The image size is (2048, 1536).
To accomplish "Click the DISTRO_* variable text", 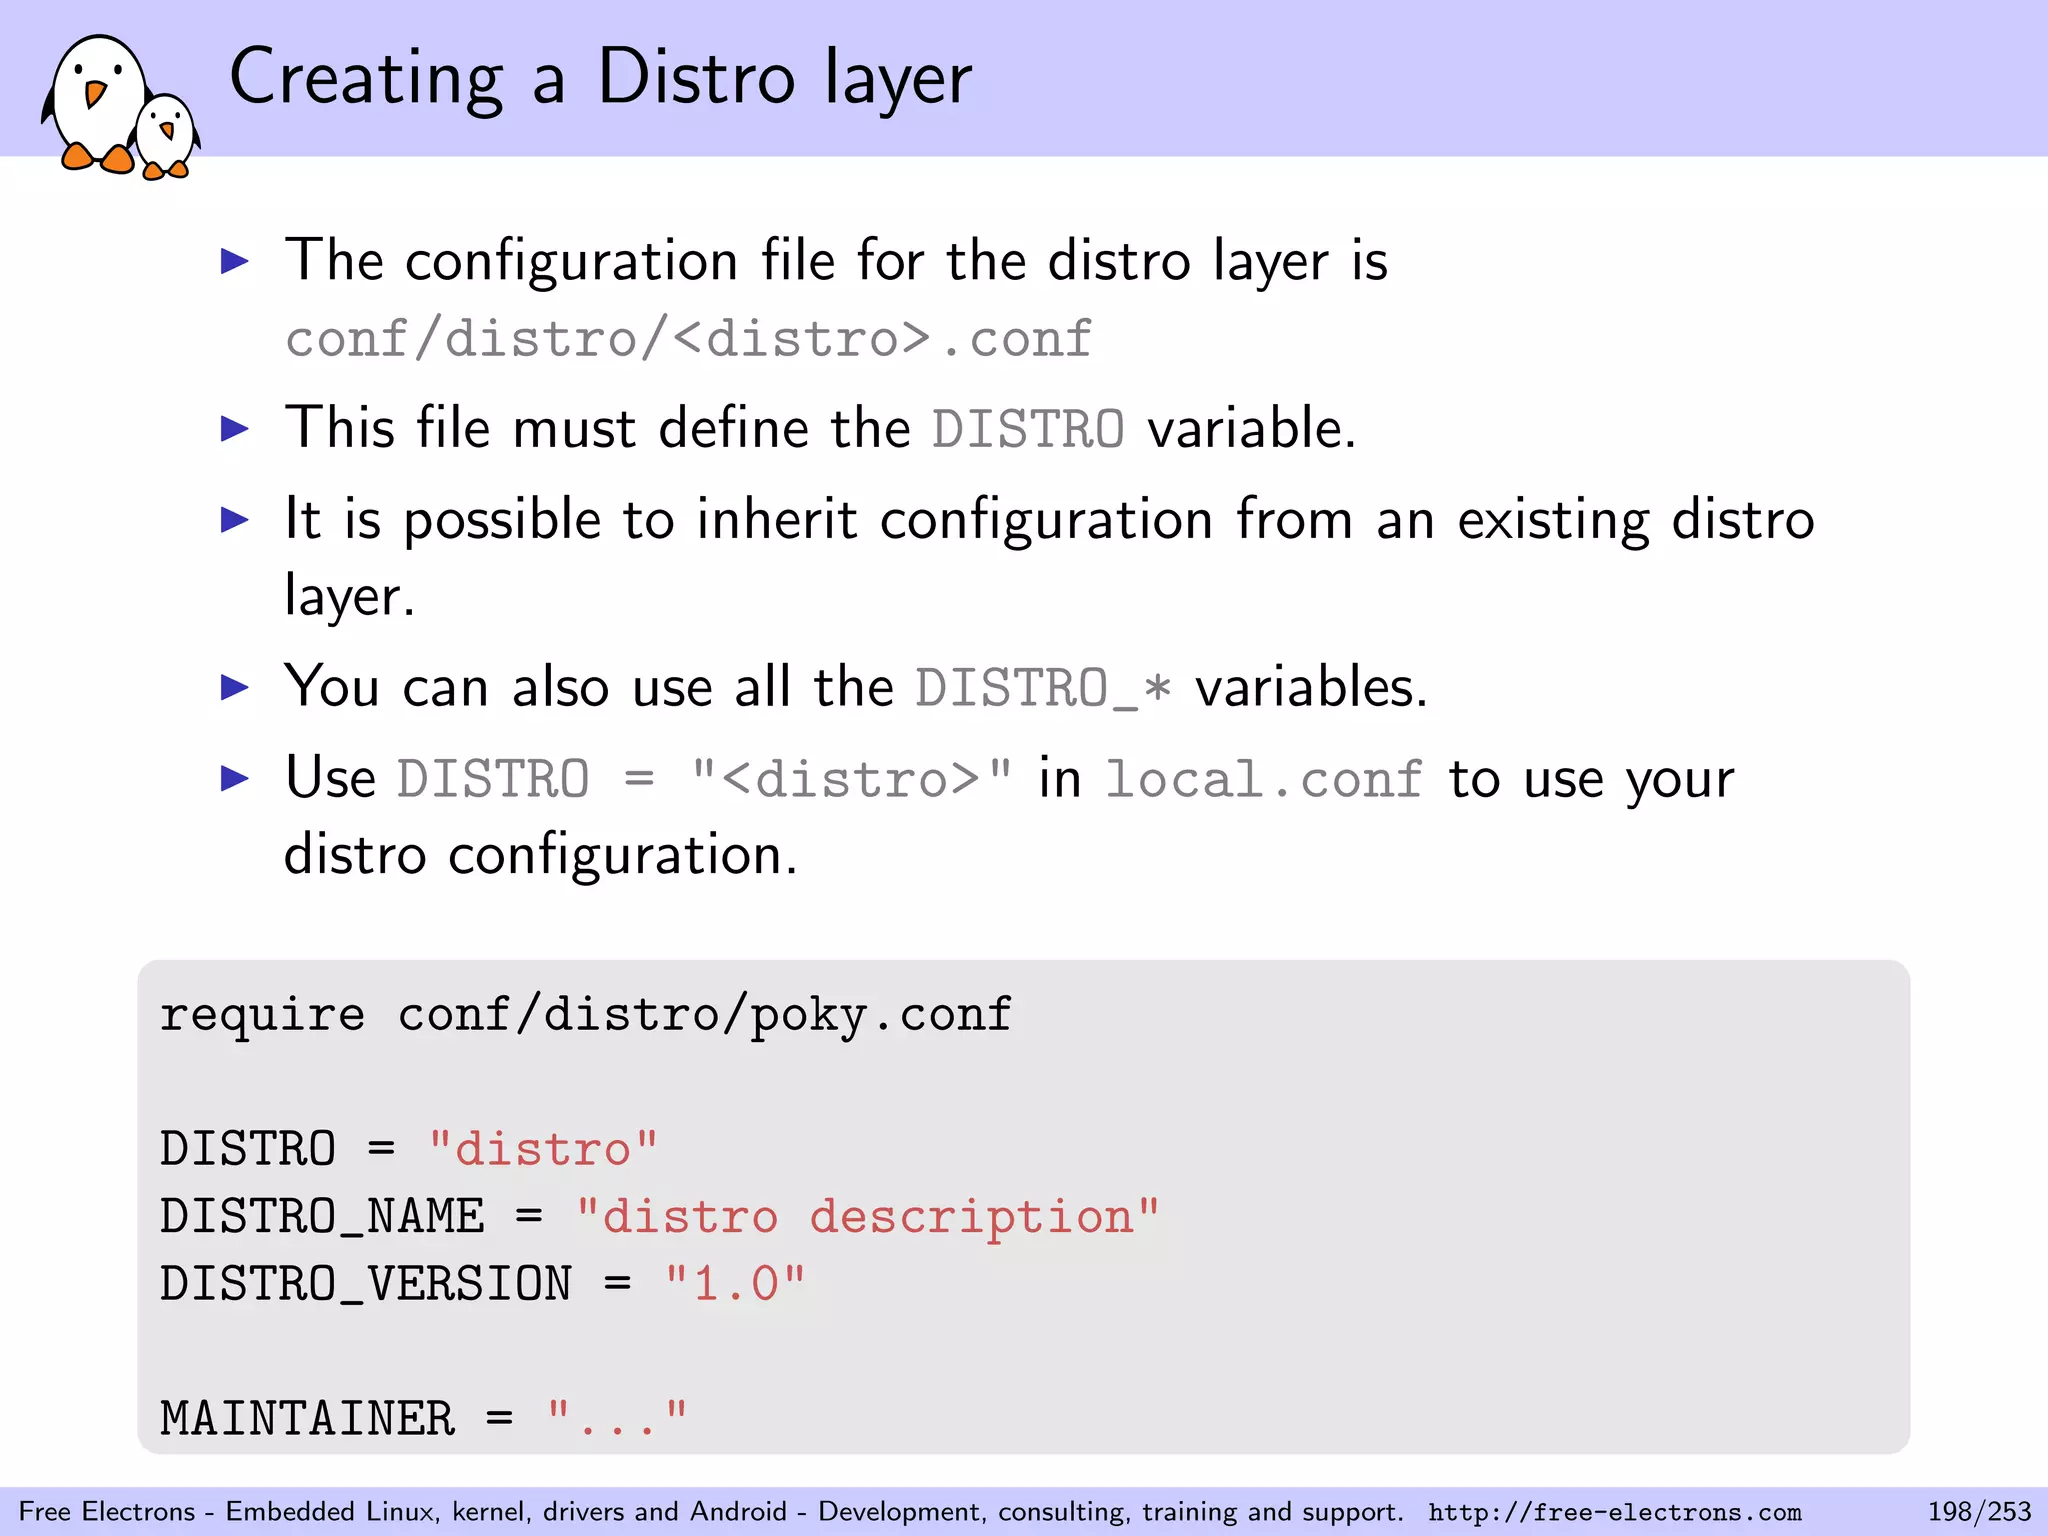I will pyautogui.click(x=1043, y=689).
